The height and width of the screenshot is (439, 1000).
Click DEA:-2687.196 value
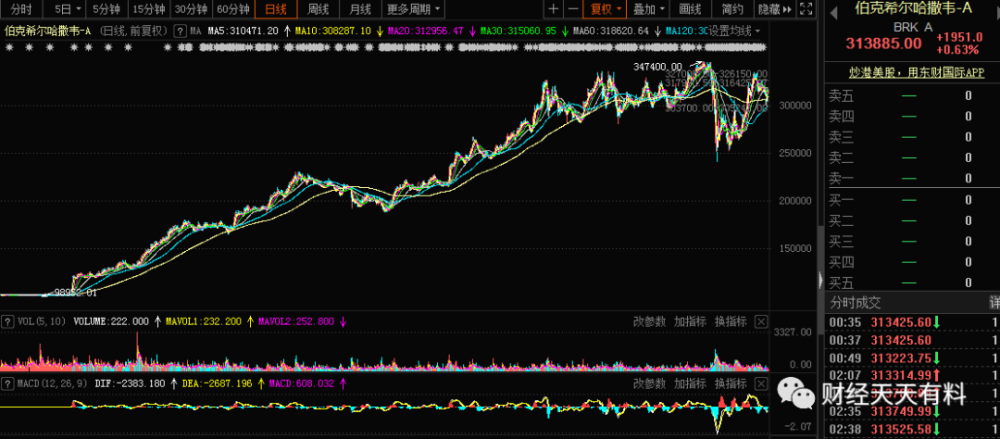217,383
